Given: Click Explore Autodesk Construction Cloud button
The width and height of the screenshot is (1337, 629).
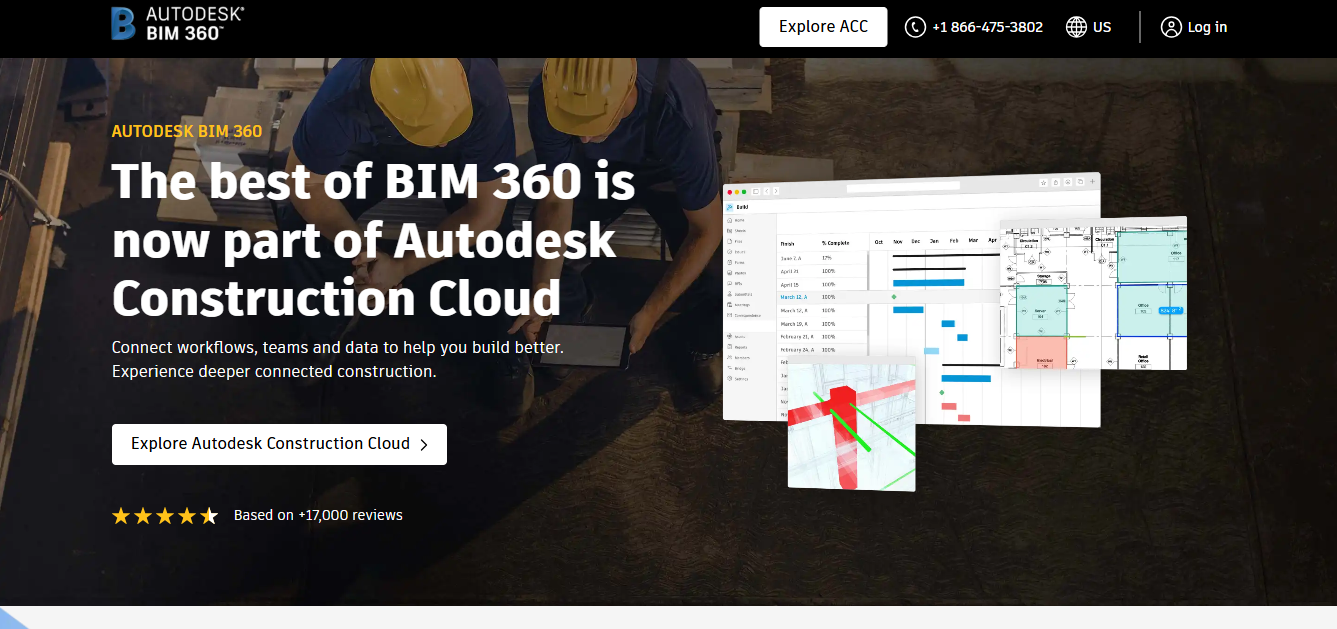Looking at the screenshot, I should 279,444.
